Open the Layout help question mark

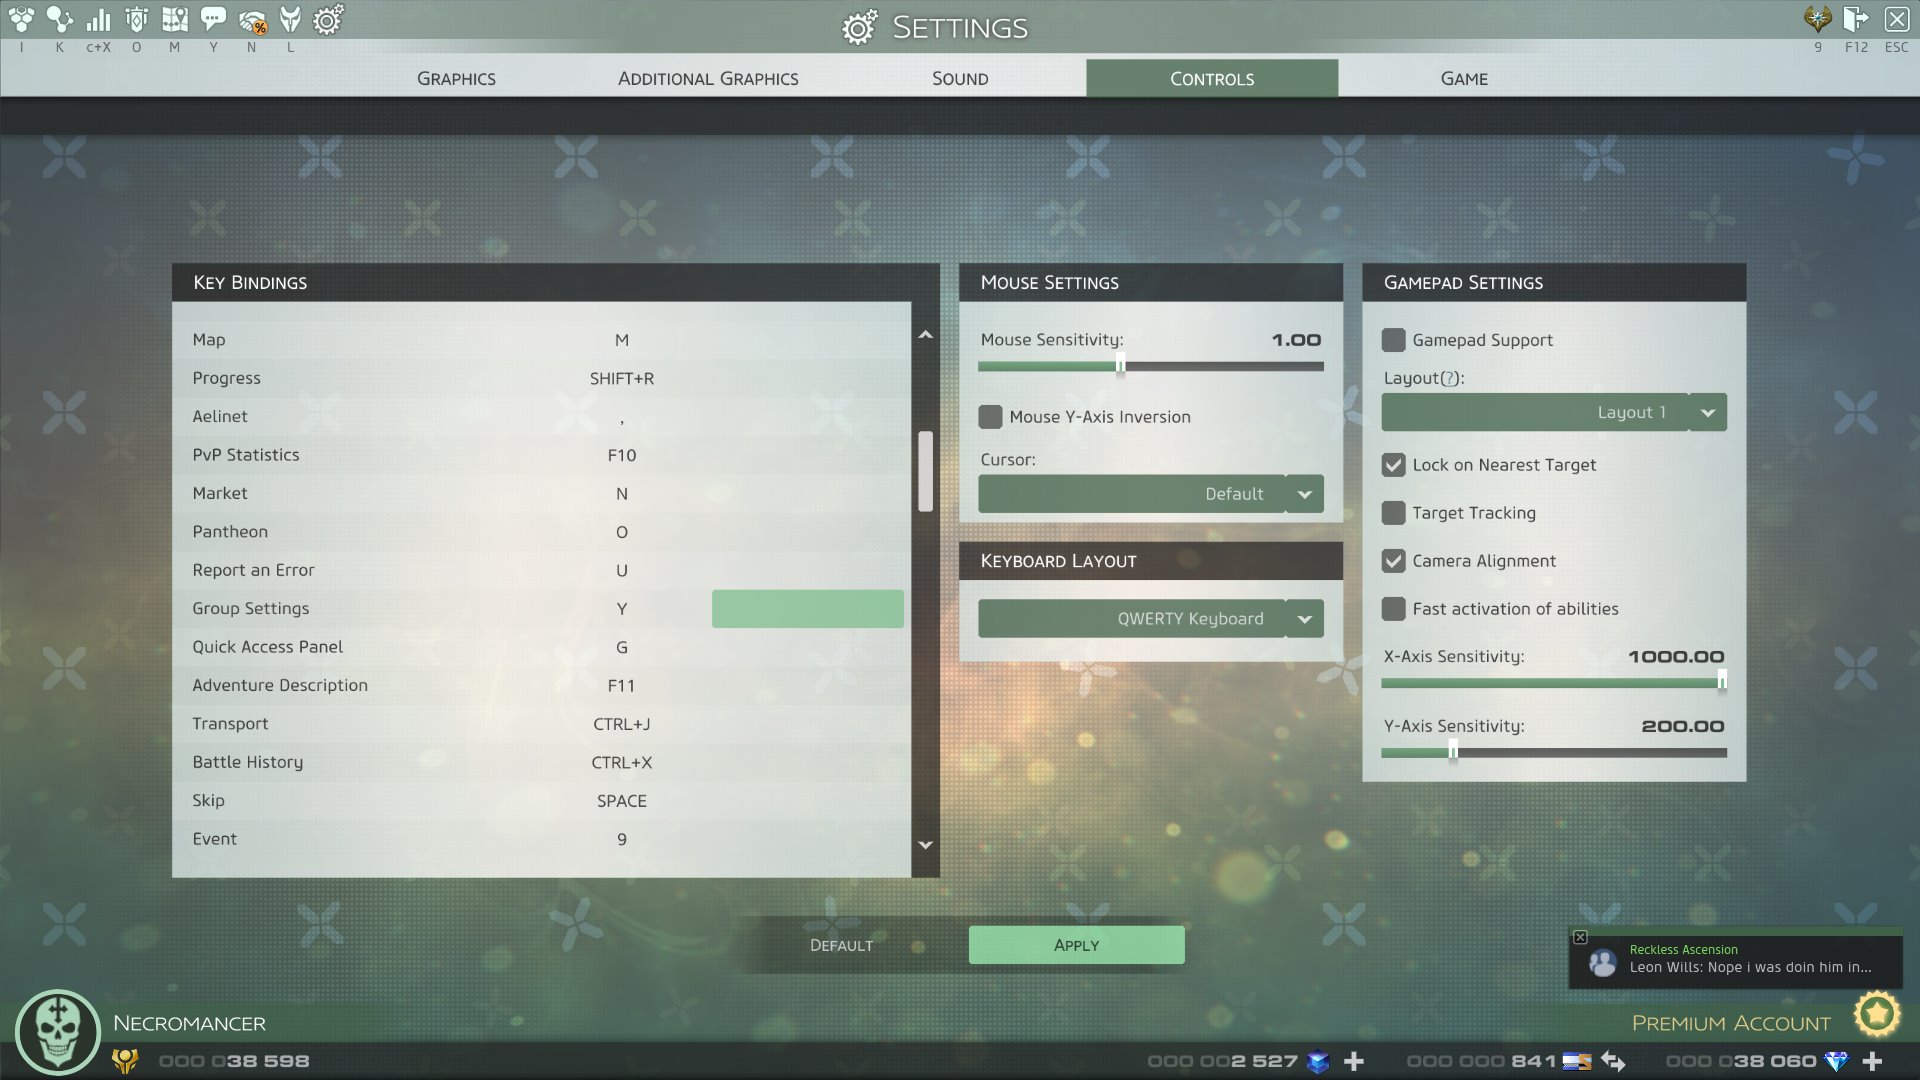click(1448, 378)
